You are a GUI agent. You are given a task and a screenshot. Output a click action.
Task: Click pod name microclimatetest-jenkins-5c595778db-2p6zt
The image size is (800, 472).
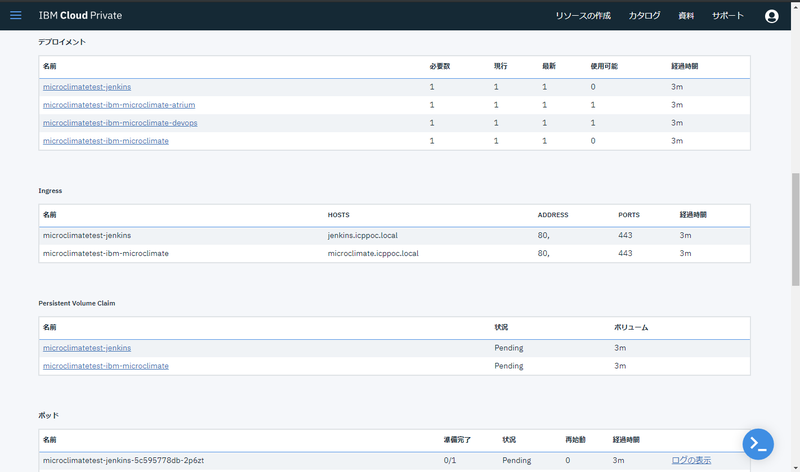pos(123,460)
